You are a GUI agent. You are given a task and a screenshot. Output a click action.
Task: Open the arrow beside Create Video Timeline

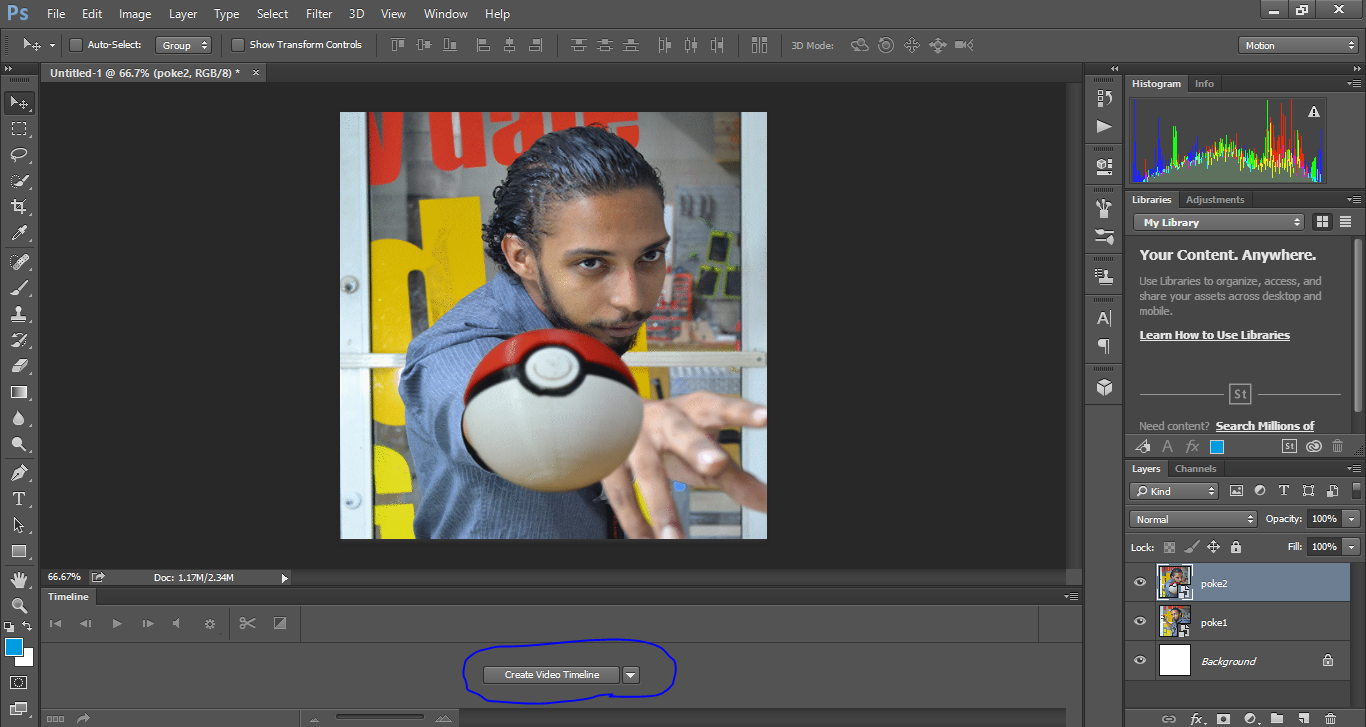(x=630, y=675)
